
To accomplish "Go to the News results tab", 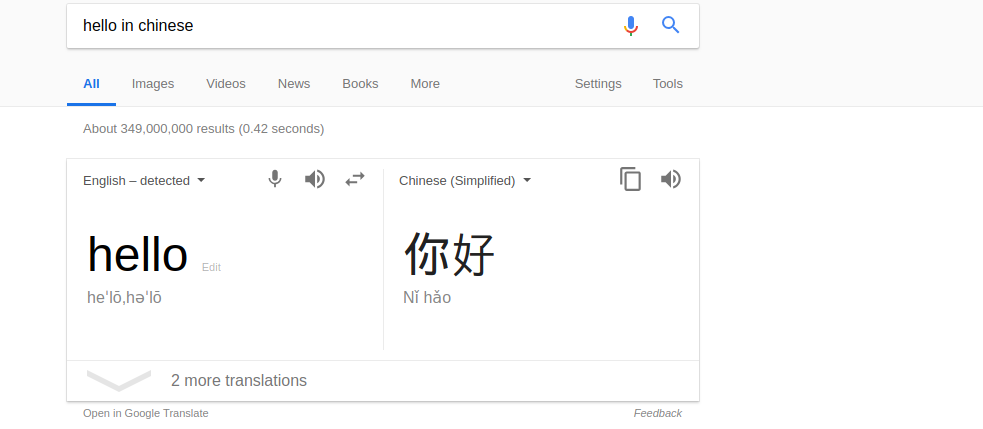I will coord(294,84).
